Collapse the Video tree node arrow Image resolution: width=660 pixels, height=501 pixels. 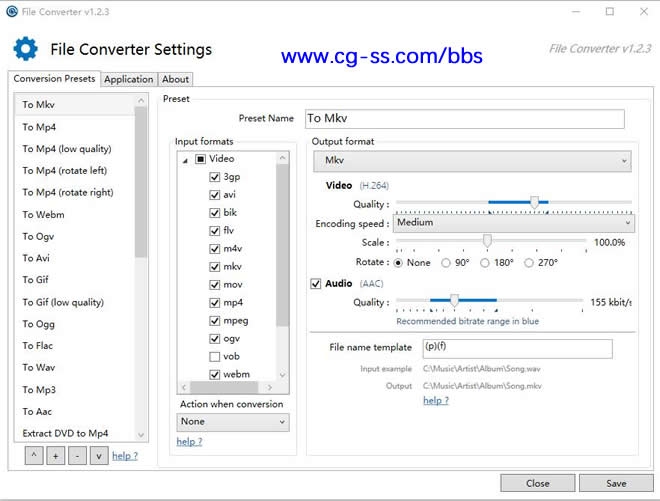(x=185, y=160)
